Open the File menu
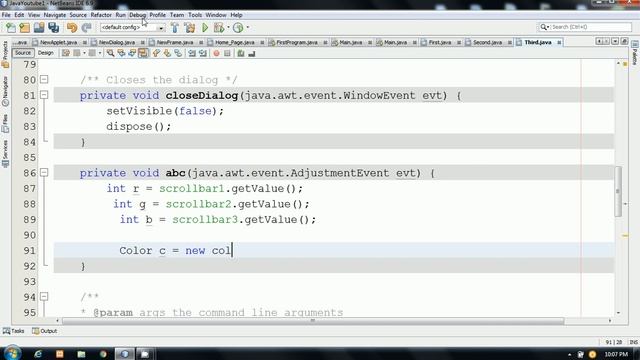Viewport: 640px width, 360px height. (x=6, y=15)
